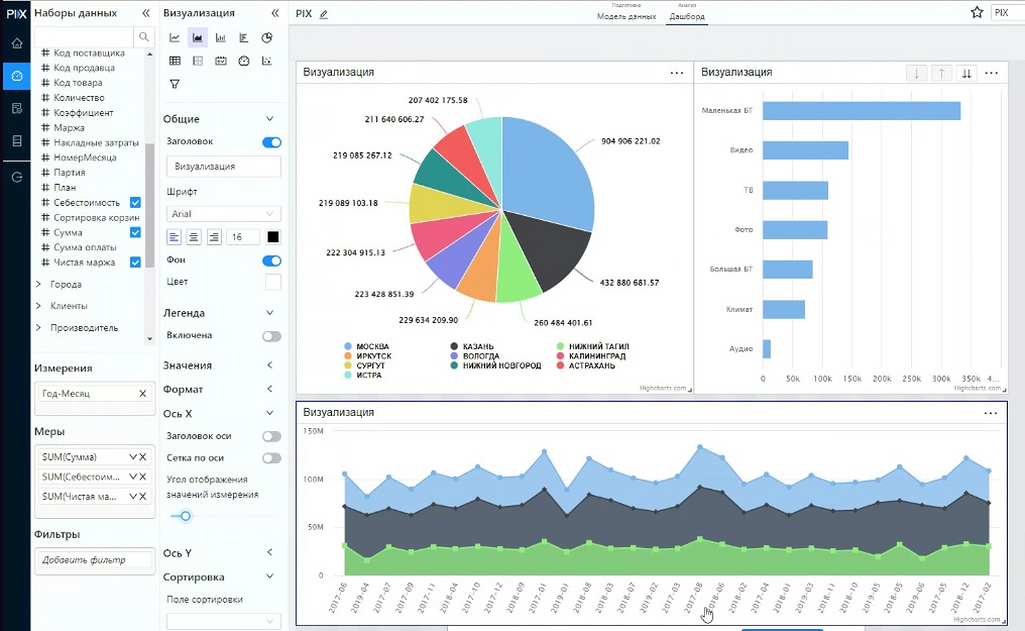Switch to the Модель данных tab
The image size is (1025, 631).
(x=627, y=17)
